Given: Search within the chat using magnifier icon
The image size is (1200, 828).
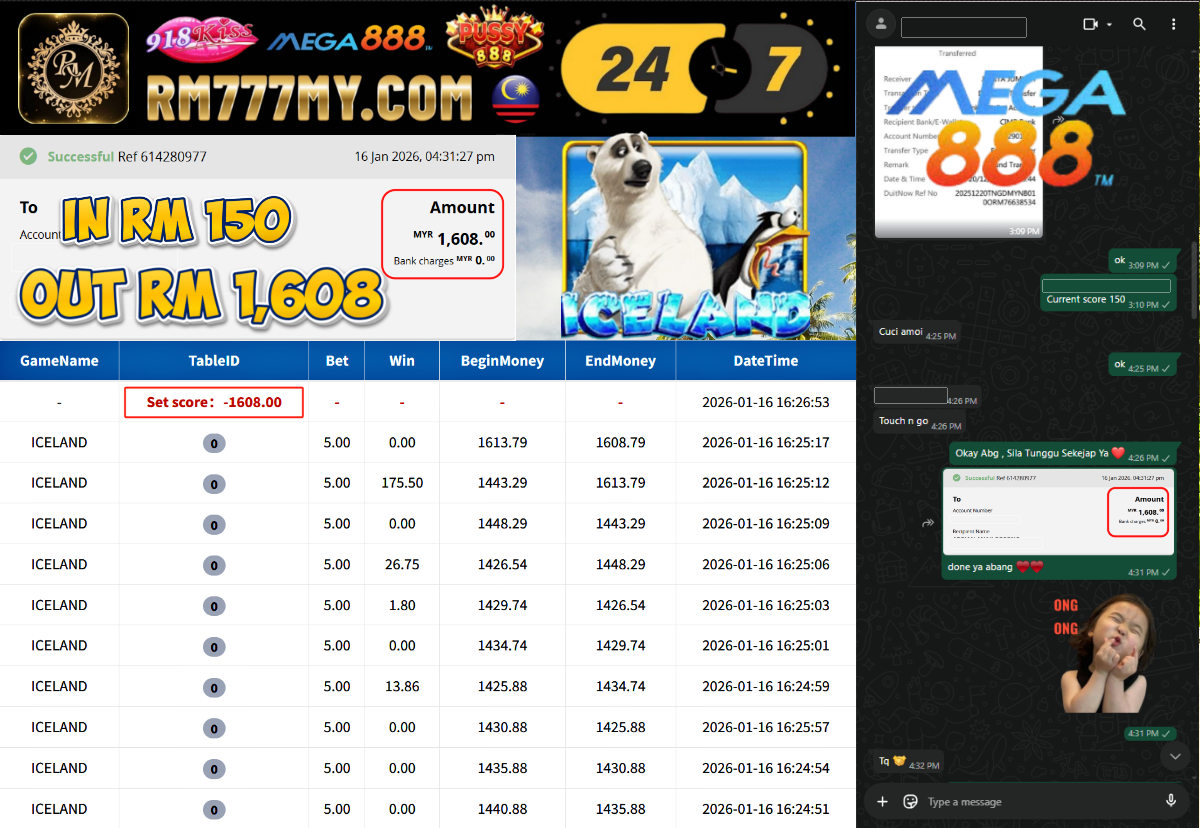Looking at the screenshot, I should coord(1139,24).
